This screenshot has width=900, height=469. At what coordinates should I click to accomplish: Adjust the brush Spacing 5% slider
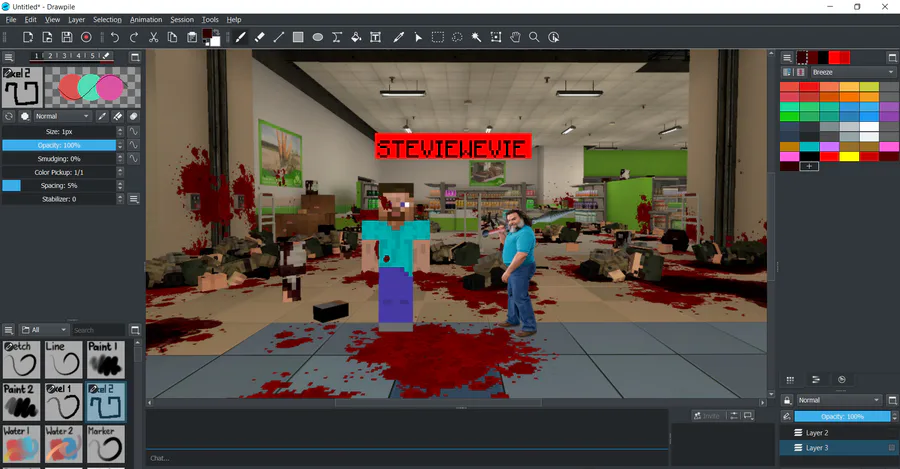tap(59, 185)
